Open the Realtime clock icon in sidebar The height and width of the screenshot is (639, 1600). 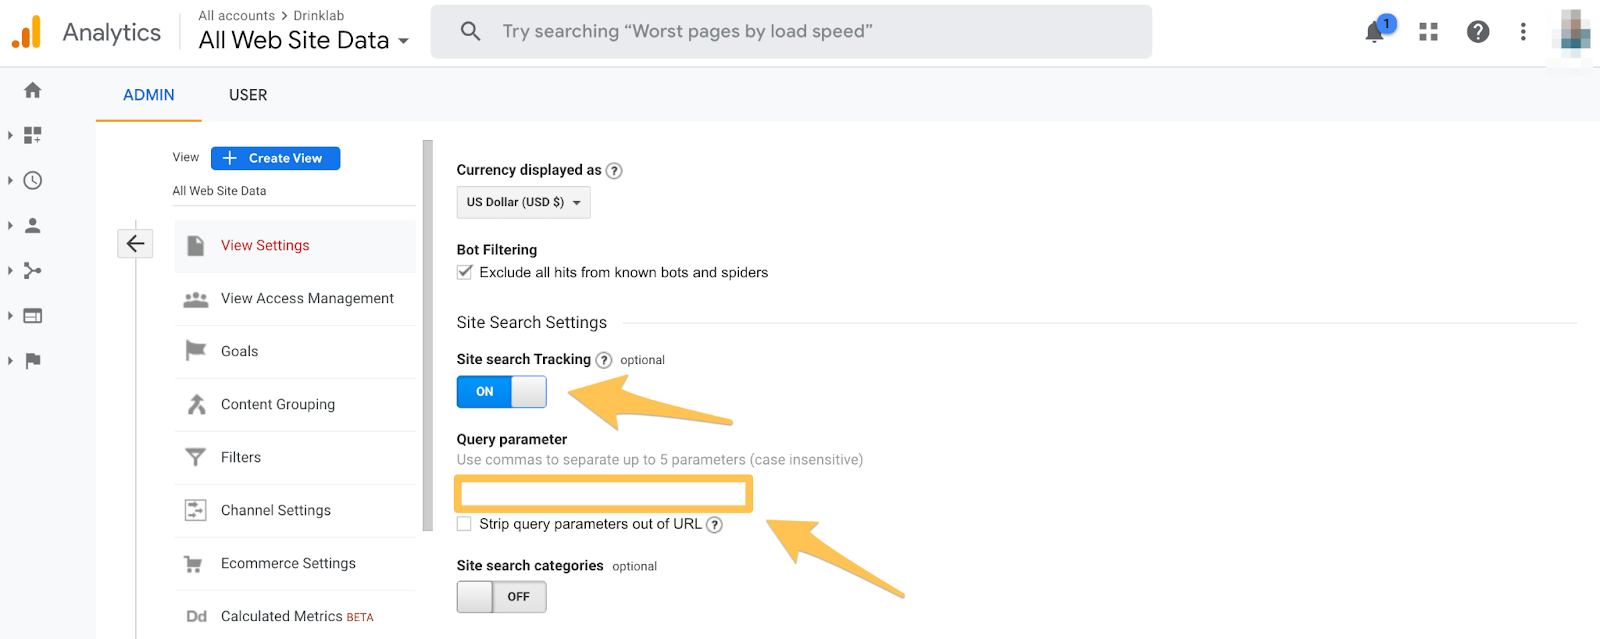pos(33,180)
